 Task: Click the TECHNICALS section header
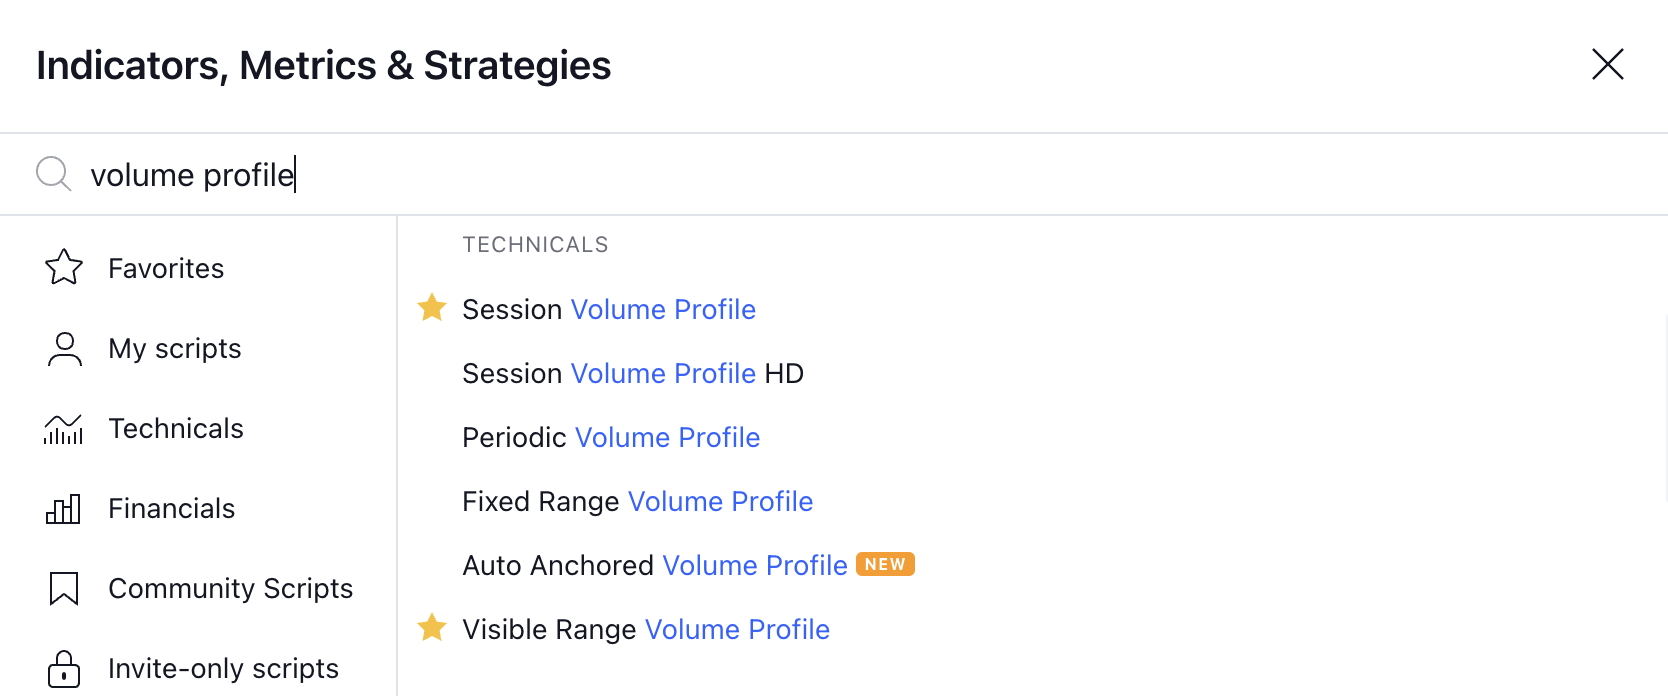click(x=535, y=244)
